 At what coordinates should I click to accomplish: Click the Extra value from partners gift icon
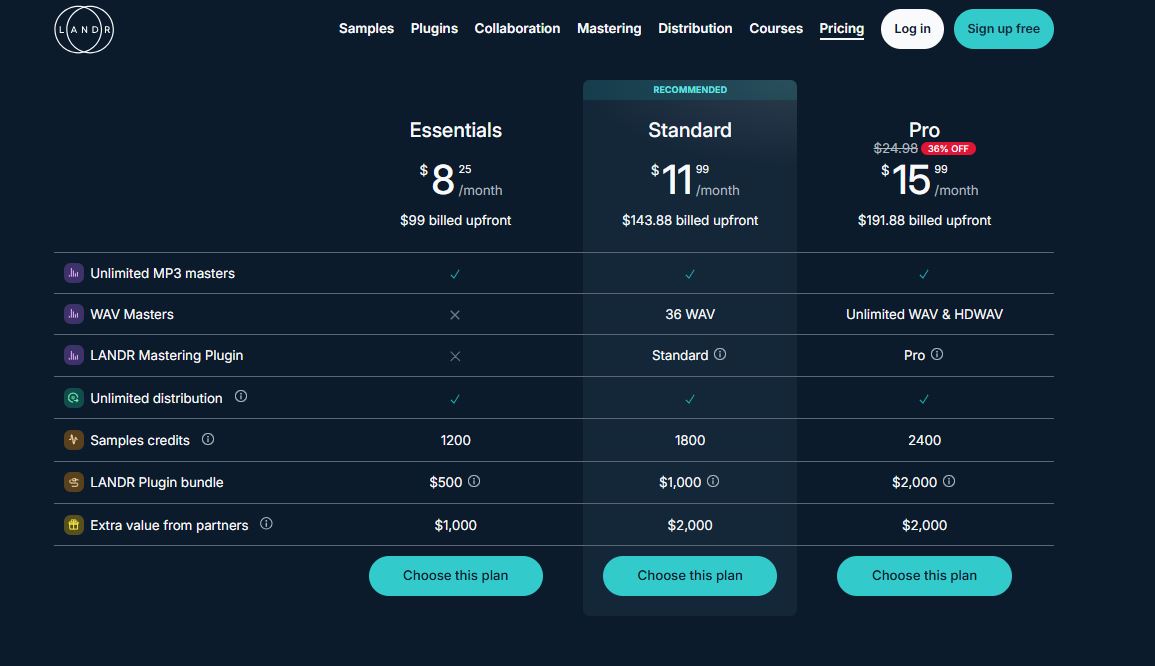tap(73, 524)
